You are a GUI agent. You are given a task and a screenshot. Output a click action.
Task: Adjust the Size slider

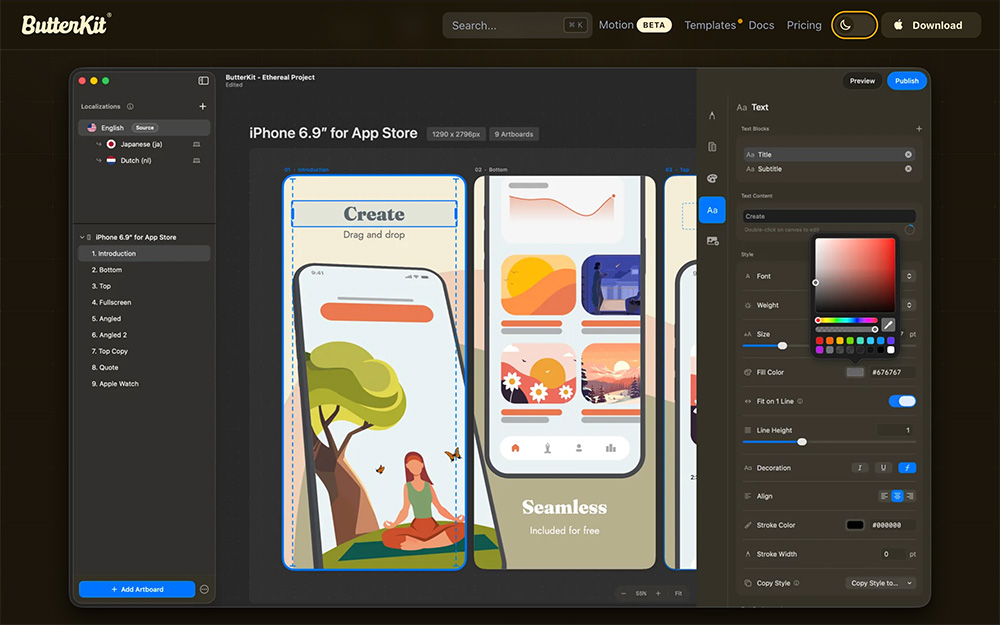point(782,346)
